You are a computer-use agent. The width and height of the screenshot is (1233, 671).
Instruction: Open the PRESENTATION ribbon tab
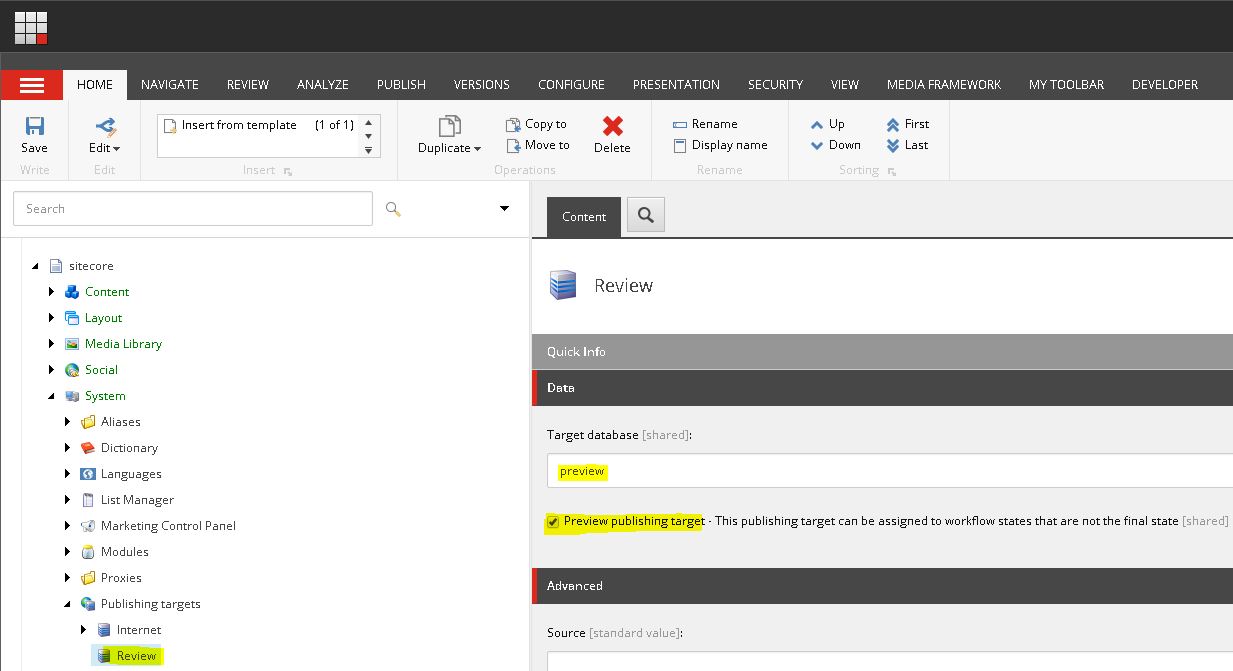coord(676,85)
